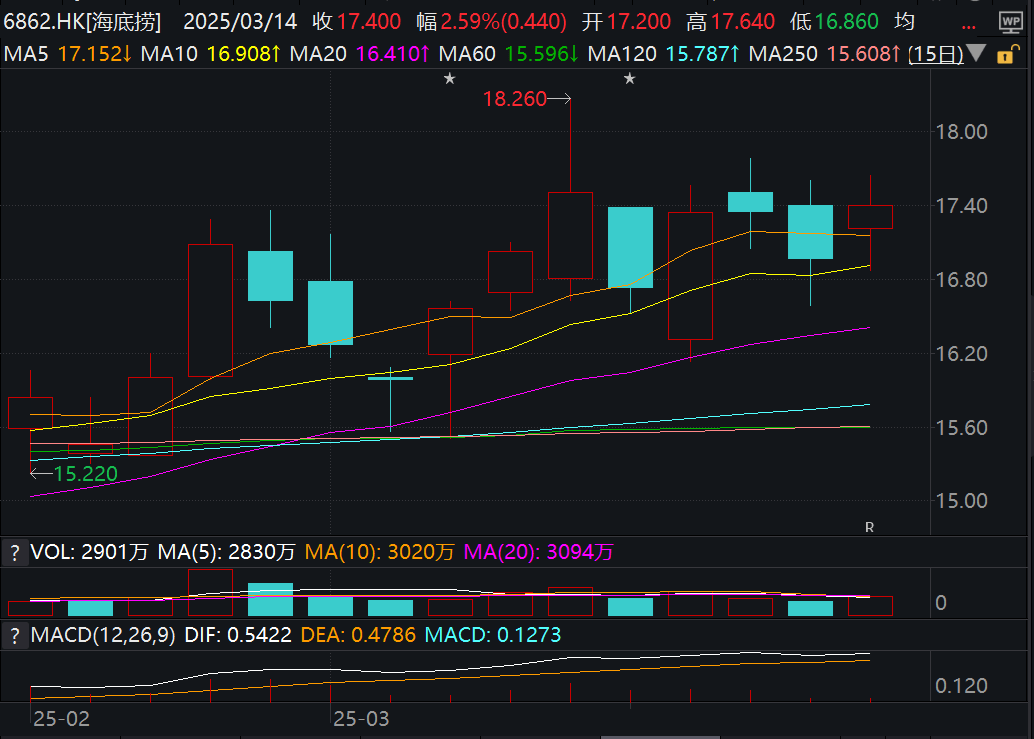This screenshot has width=1034, height=739.
Task: Open the VOL indicator help question mark
Action: (x=15, y=552)
